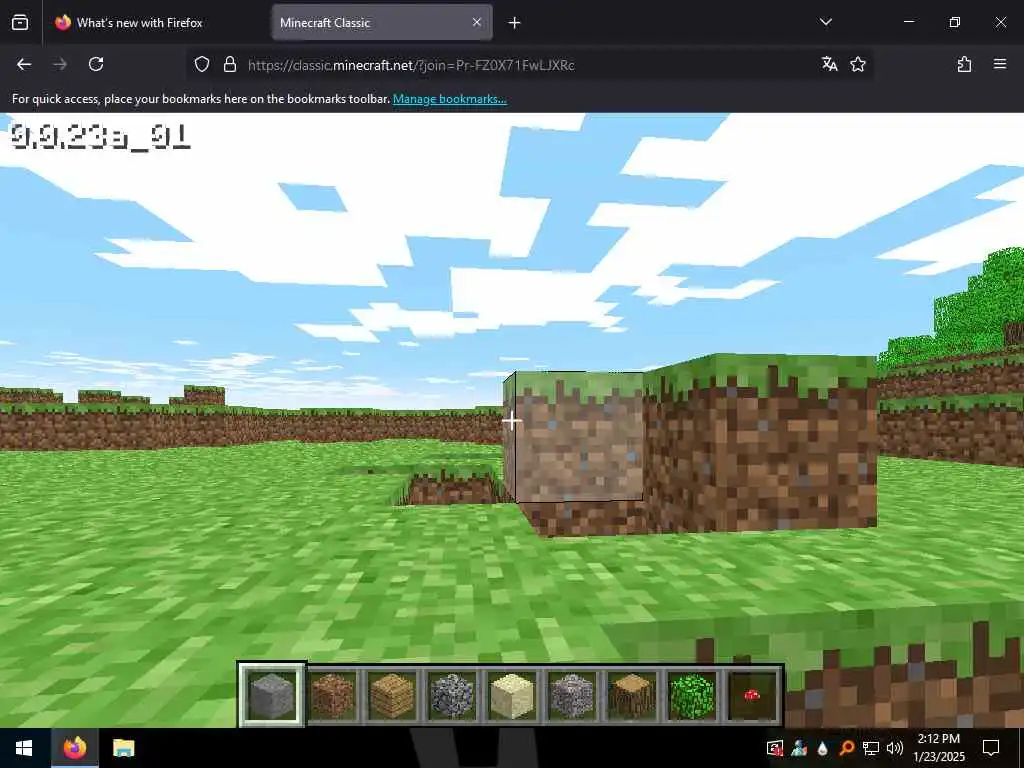
Task: Go back to previous page
Action: click(24, 64)
